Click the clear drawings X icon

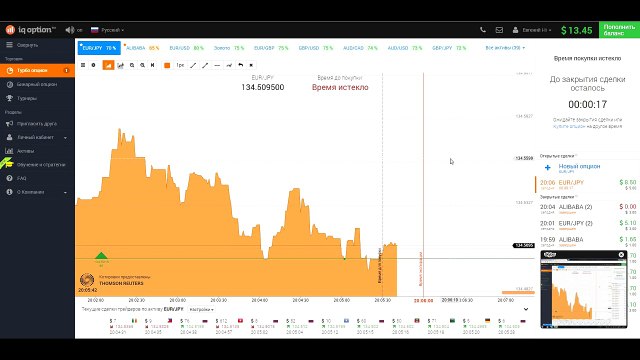coord(251,65)
